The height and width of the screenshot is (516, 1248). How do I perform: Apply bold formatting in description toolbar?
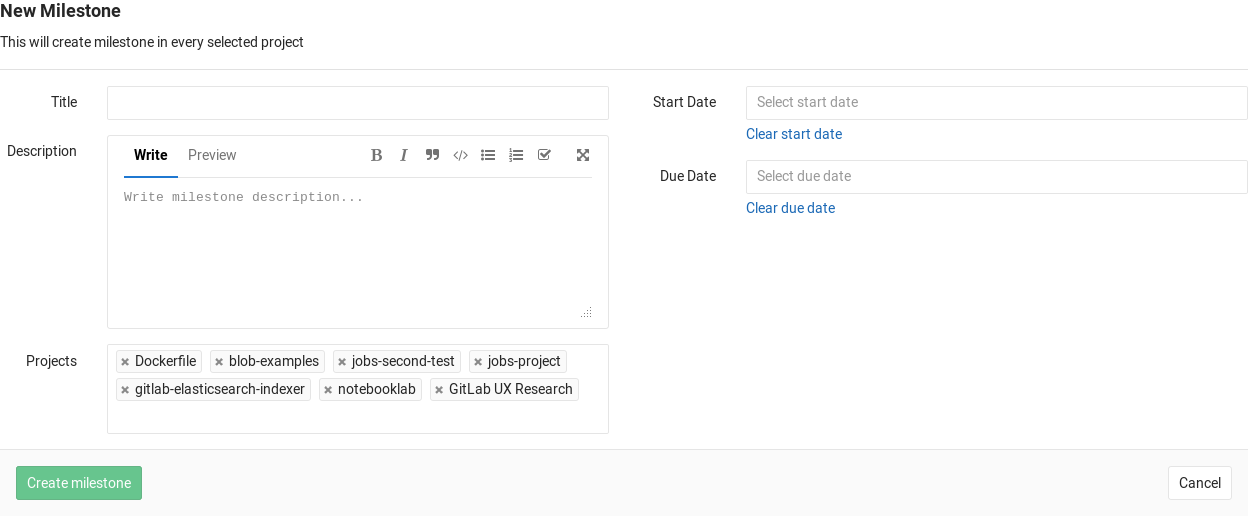pyautogui.click(x=376, y=155)
